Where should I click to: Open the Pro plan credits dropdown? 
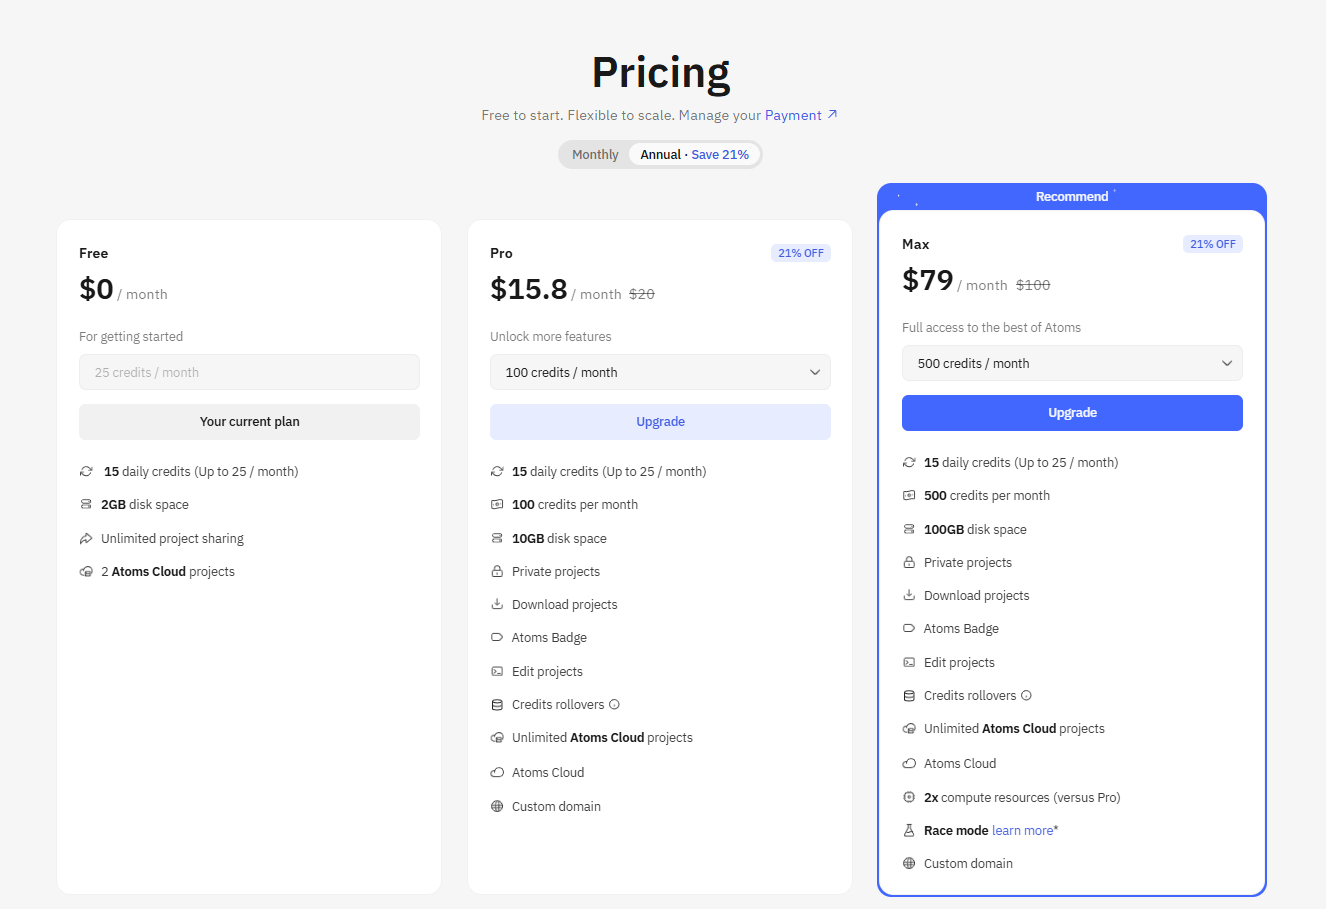pyautogui.click(x=660, y=372)
